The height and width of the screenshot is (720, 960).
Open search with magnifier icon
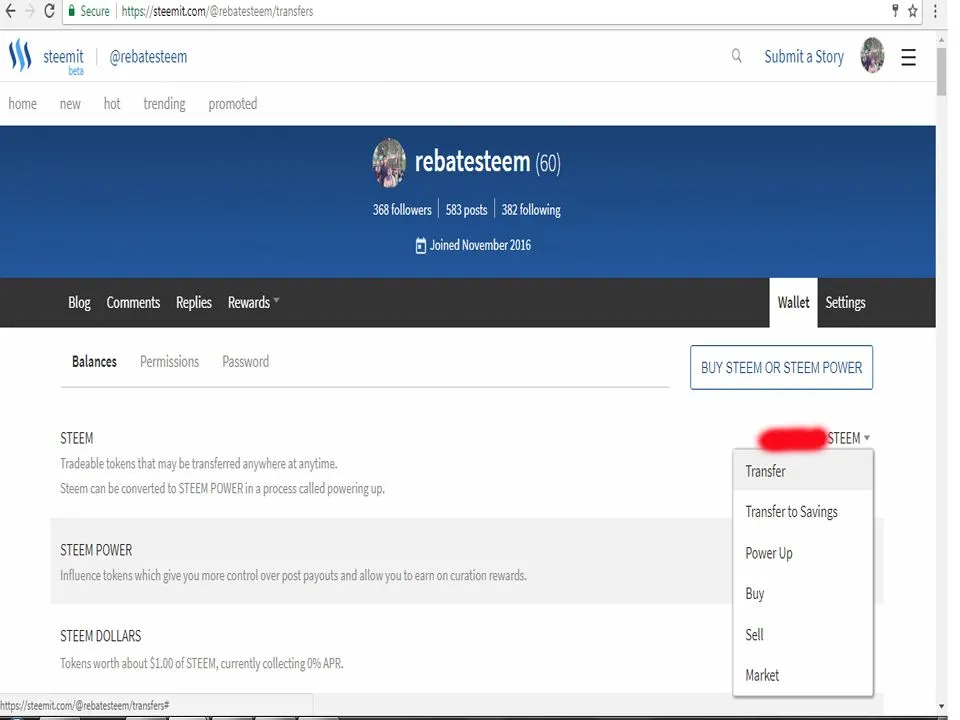(737, 56)
